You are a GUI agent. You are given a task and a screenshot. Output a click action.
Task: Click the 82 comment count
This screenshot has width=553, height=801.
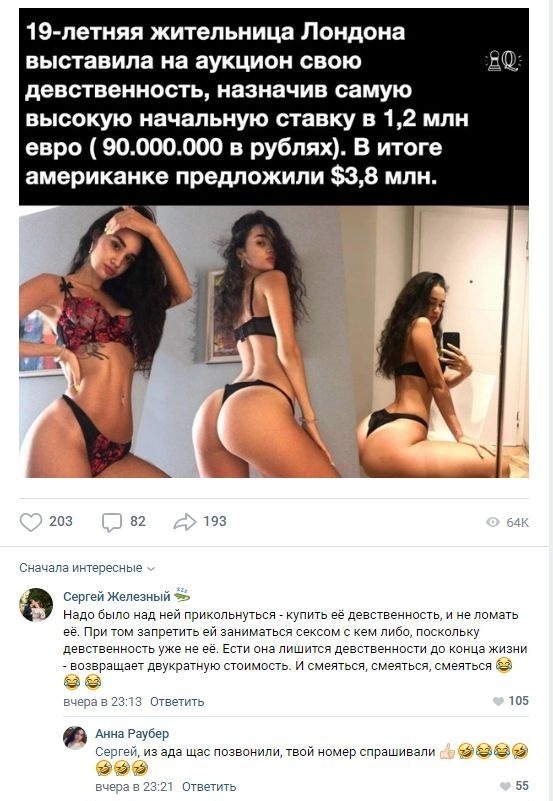(x=138, y=522)
